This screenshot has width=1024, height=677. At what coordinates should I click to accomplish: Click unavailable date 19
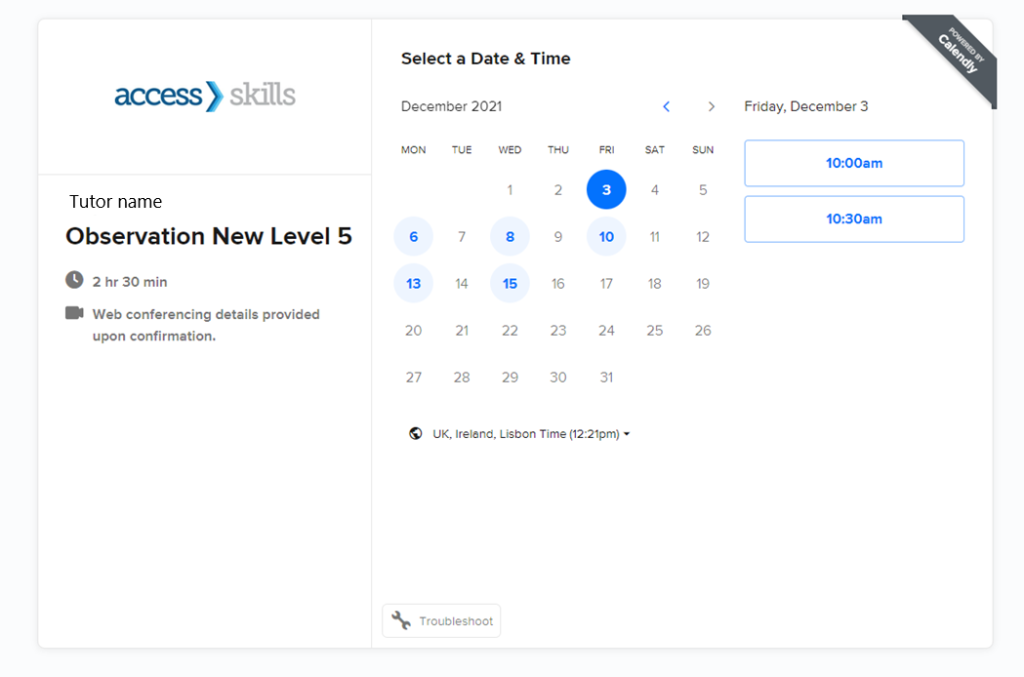[703, 284]
